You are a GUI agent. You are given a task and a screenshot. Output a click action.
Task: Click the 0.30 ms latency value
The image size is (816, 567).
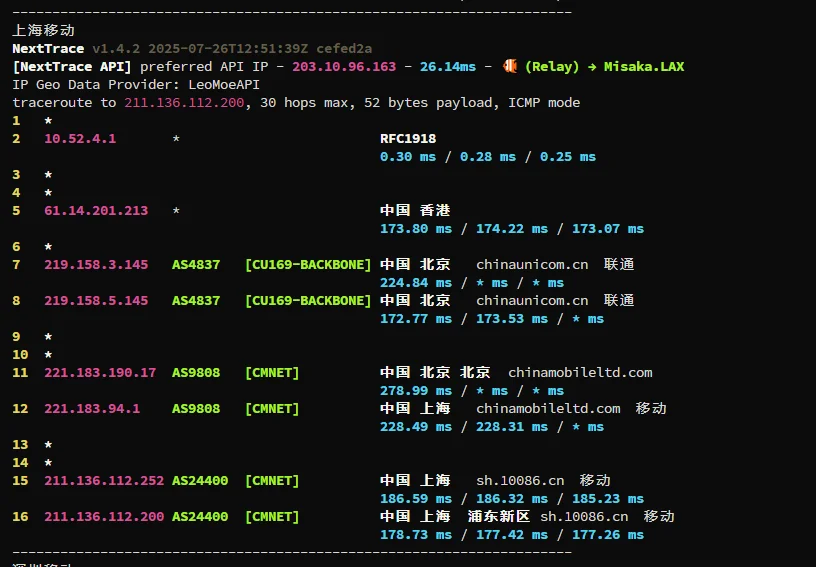pyautogui.click(x=408, y=157)
